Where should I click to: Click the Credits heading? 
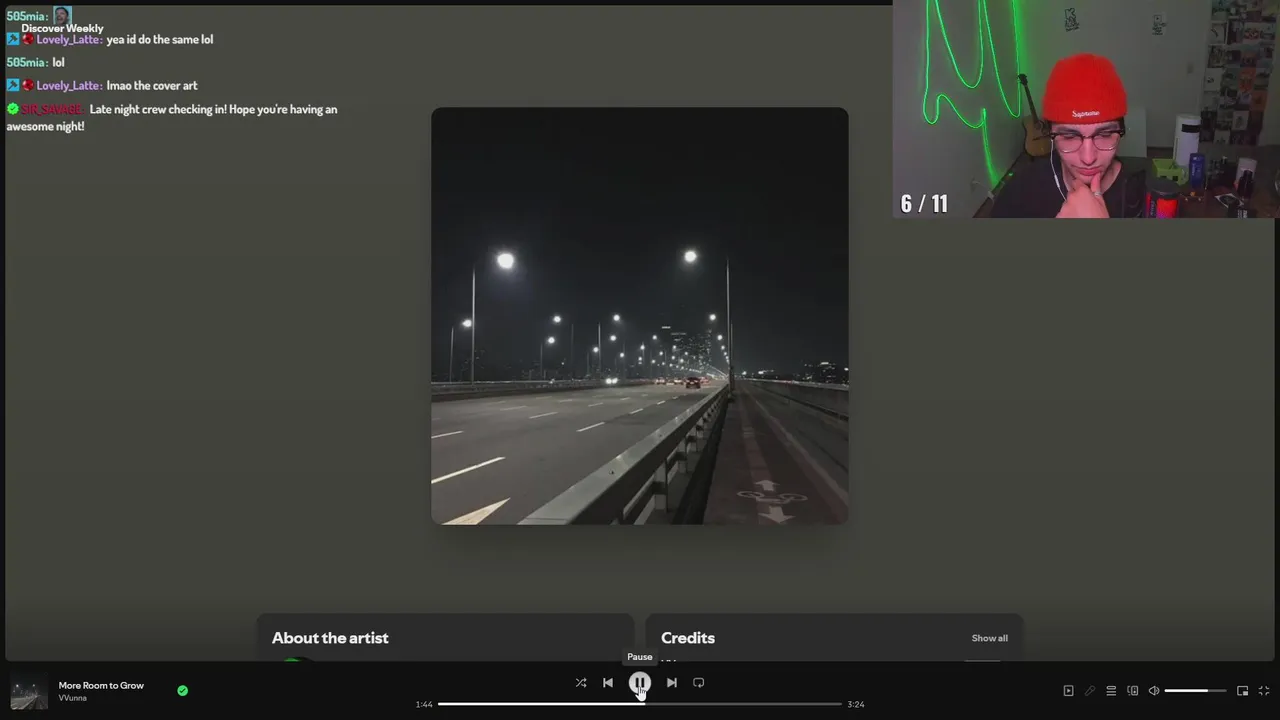point(688,638)
